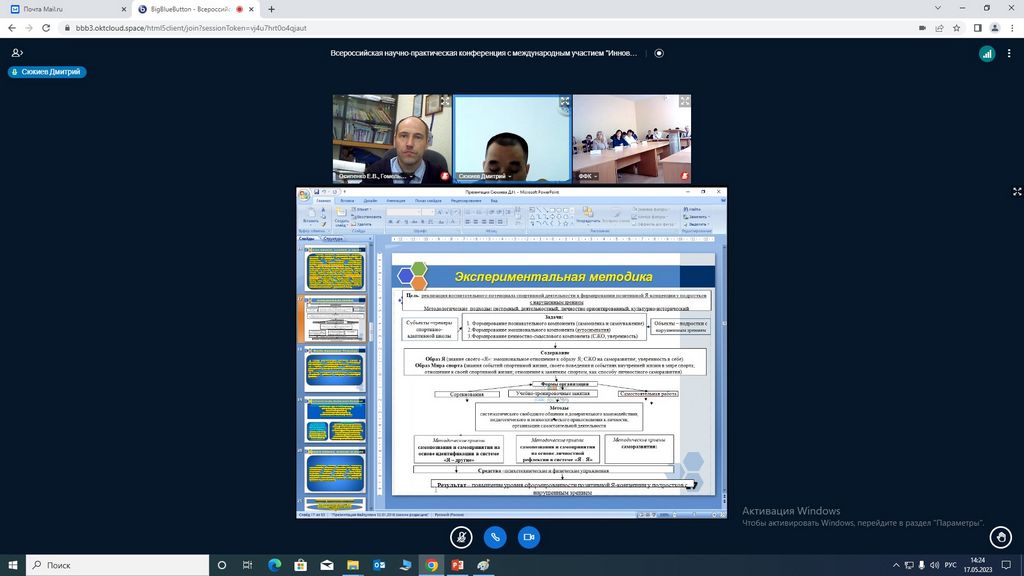Open File Explorer from the taskbar
Image resolution: width=1024 pixels, height=576 pixels.
(x=353, y=565)
